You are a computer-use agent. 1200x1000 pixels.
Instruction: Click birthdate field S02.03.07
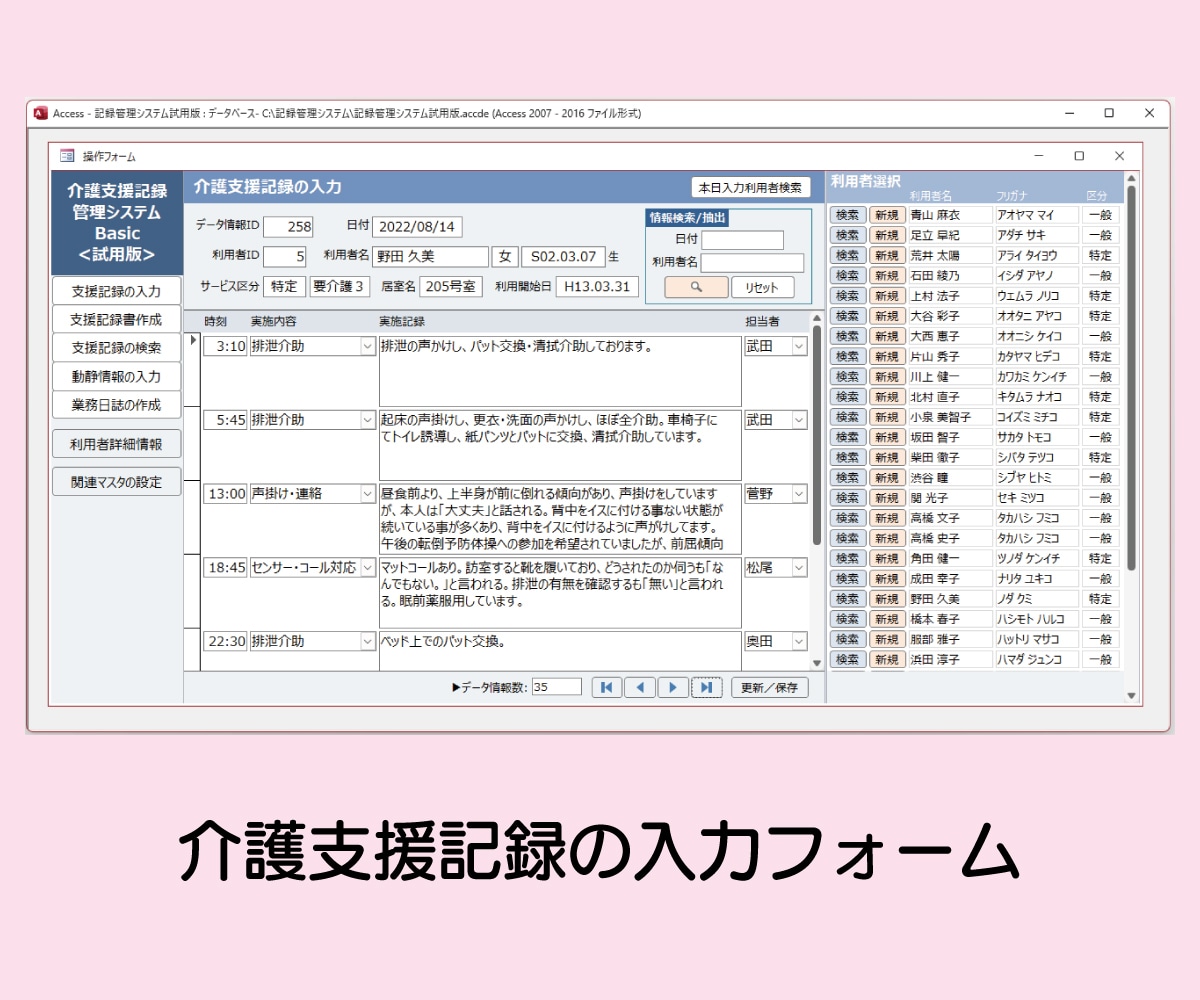coord(563,257)
